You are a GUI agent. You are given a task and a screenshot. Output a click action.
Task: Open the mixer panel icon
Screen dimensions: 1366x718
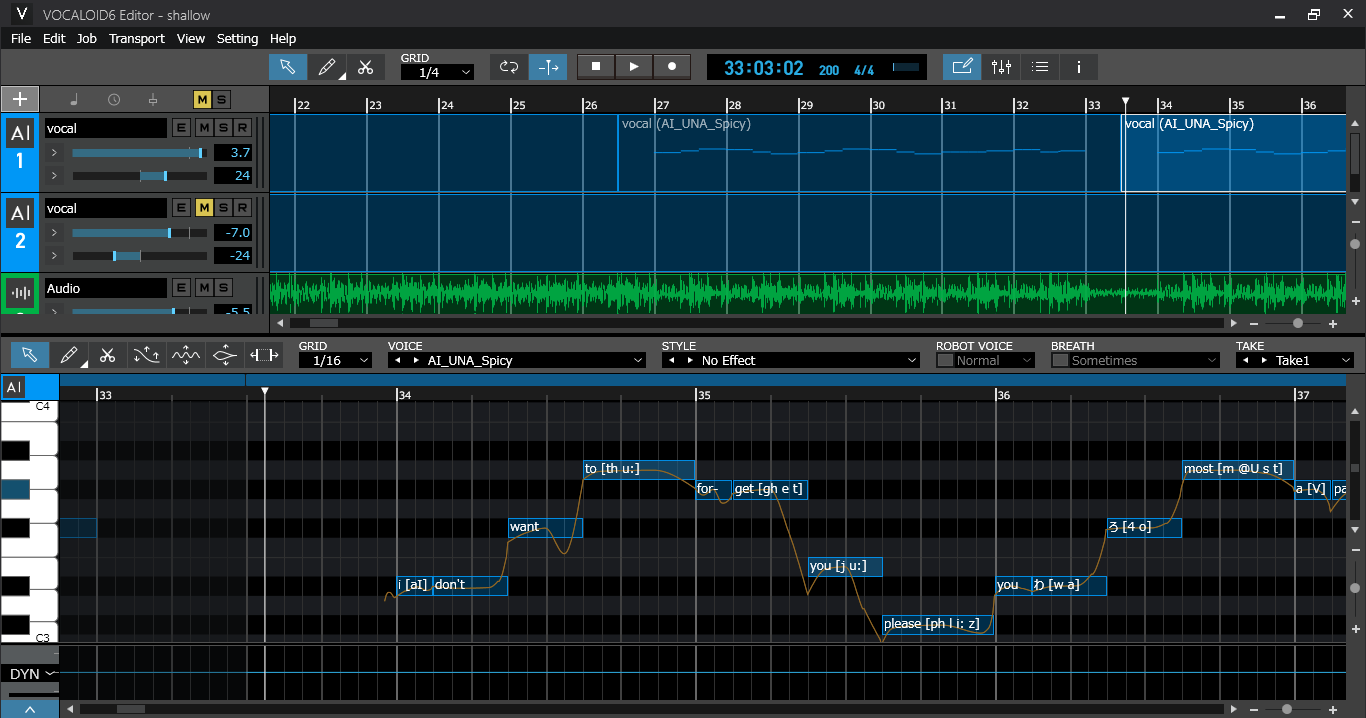click(1001, 67)
